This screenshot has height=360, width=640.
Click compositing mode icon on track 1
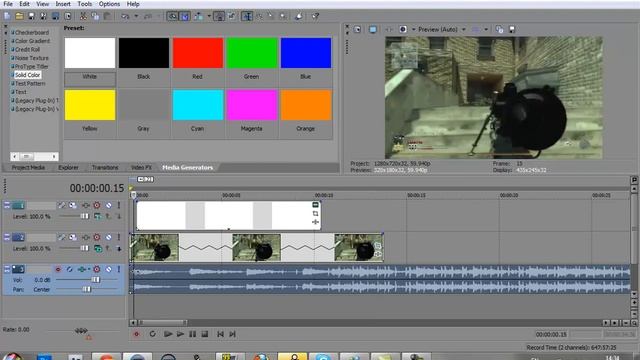coord(97,216)
